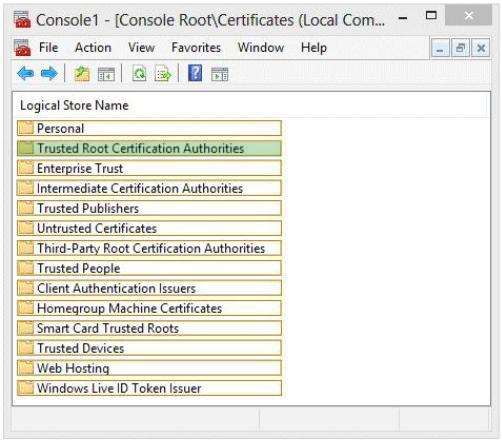Click the Forward arrow toolbar icon
This screenshot has height=442, width=502.
(49, 74)
